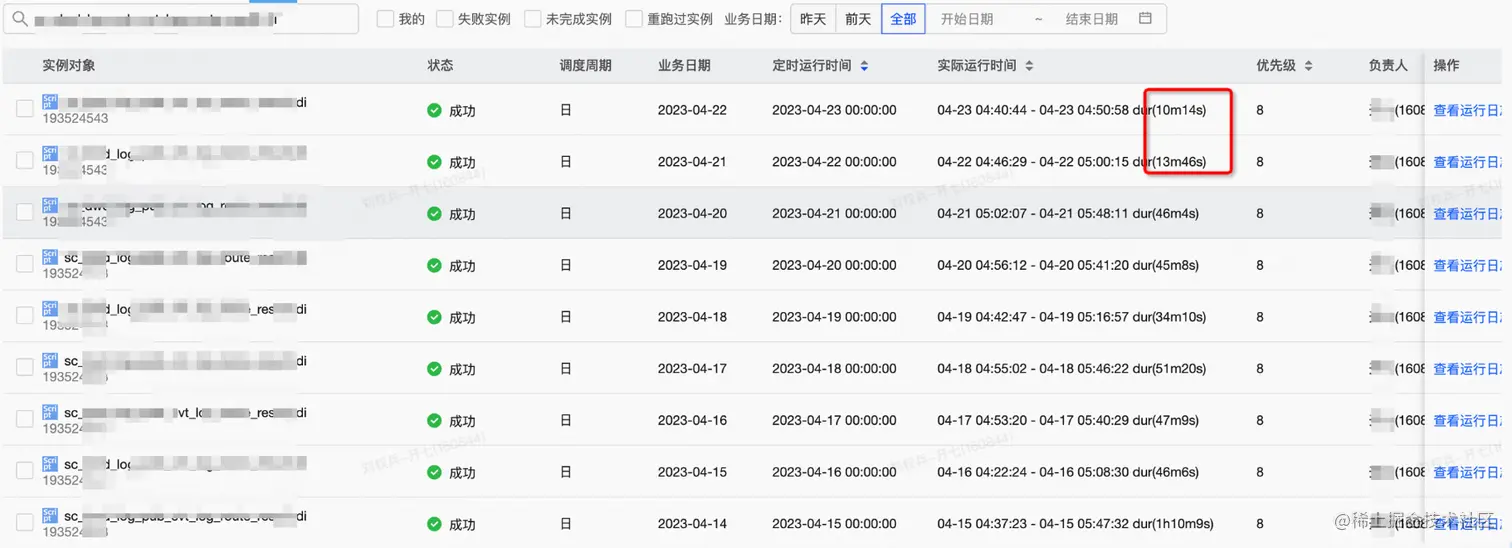Open 查看运行日志 for 2023-04-15 row
Screen dimensions: 1512x548
(x=1467, y=473)
